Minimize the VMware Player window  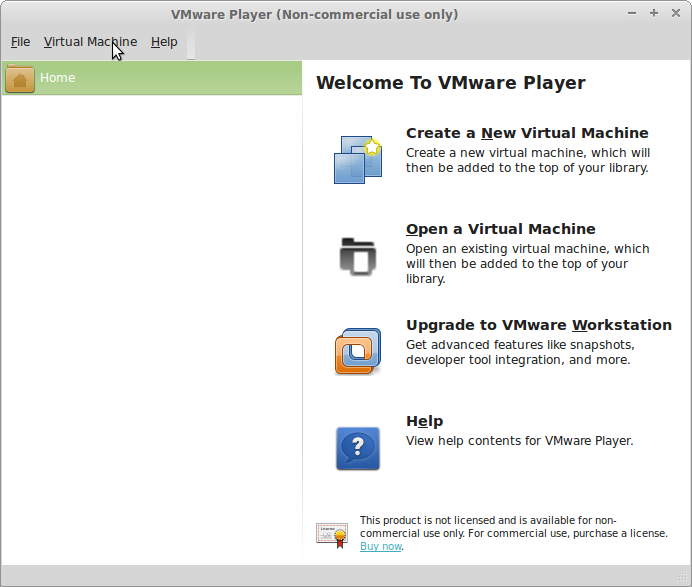point(632,13)
